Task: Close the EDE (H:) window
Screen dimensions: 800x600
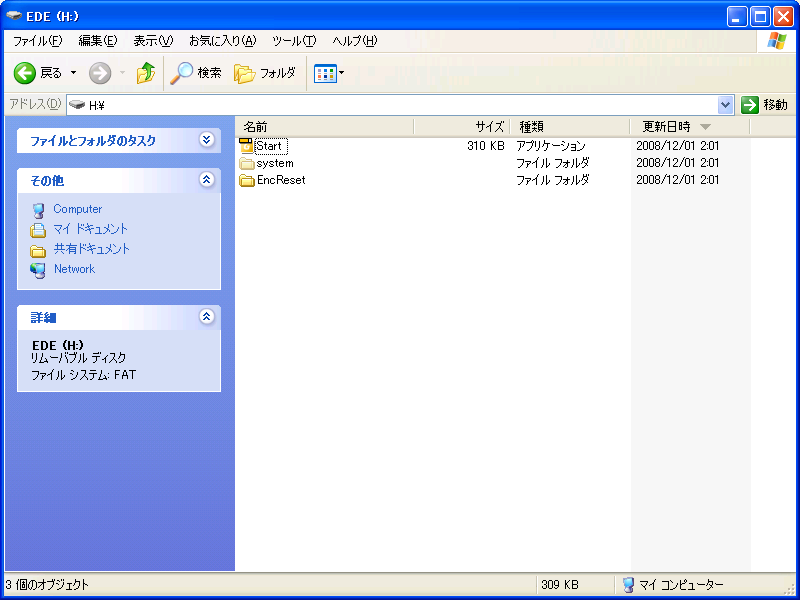Action: point(783,17)
